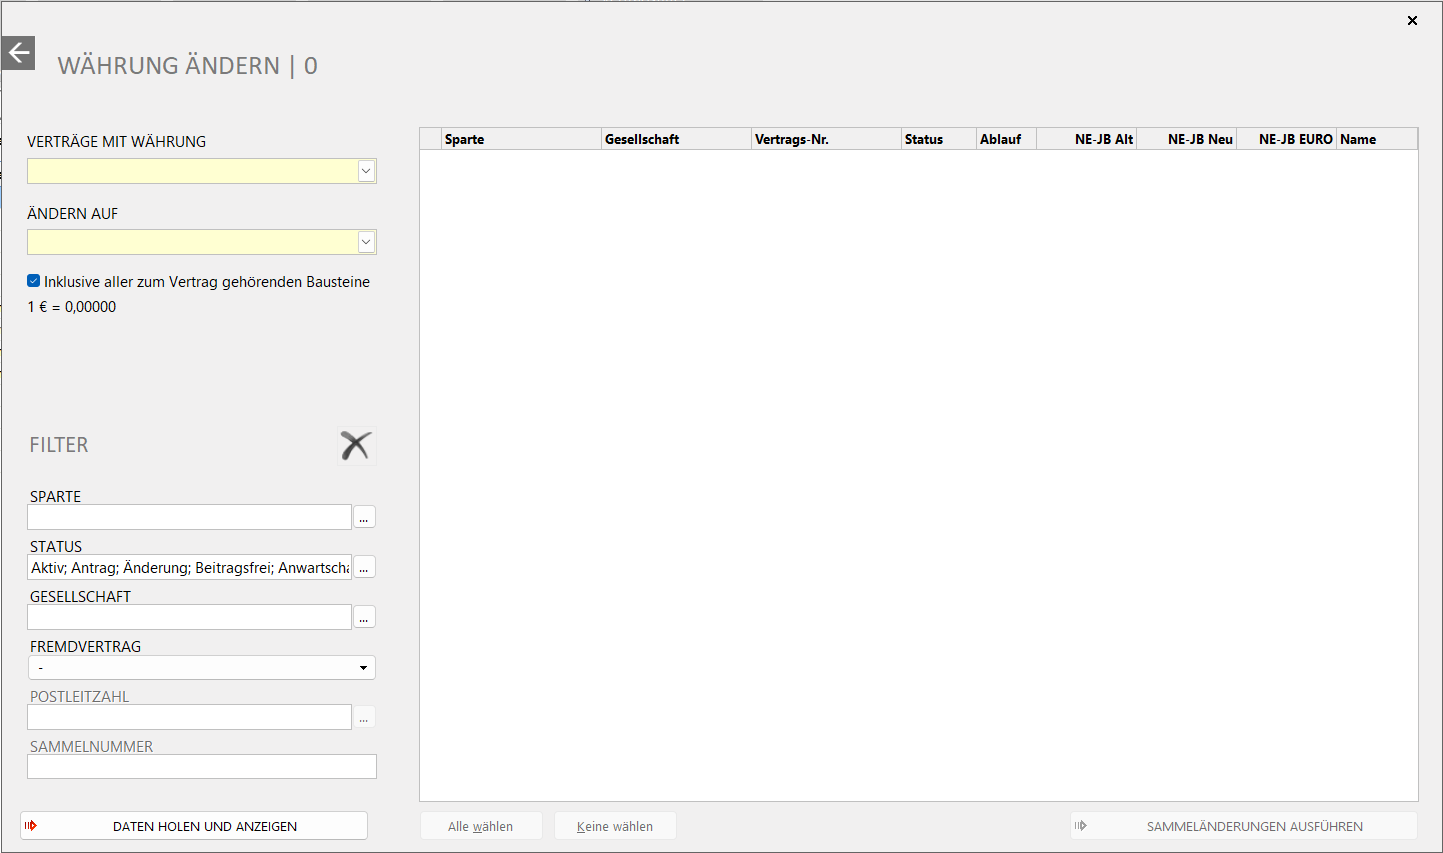Screen dimensions: 1443x853
Task: Click the Vertrags-Nr. column header
Action: pos(825,139)
